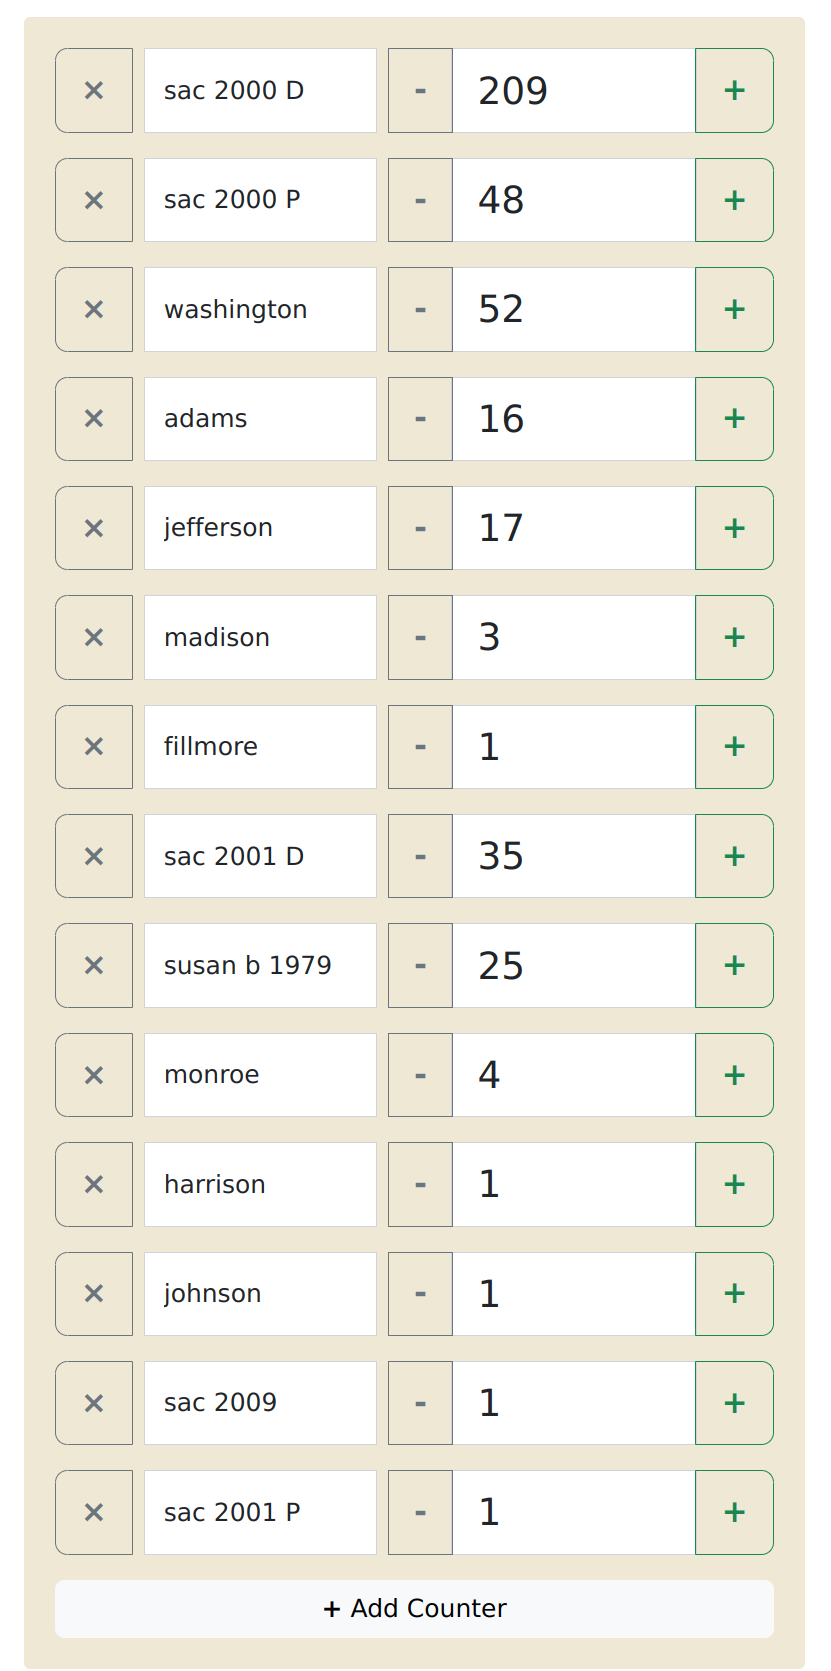Viewport: 831px width, 1671px height.
Task: Click the Add Counter button
Action: [414, 1609]
